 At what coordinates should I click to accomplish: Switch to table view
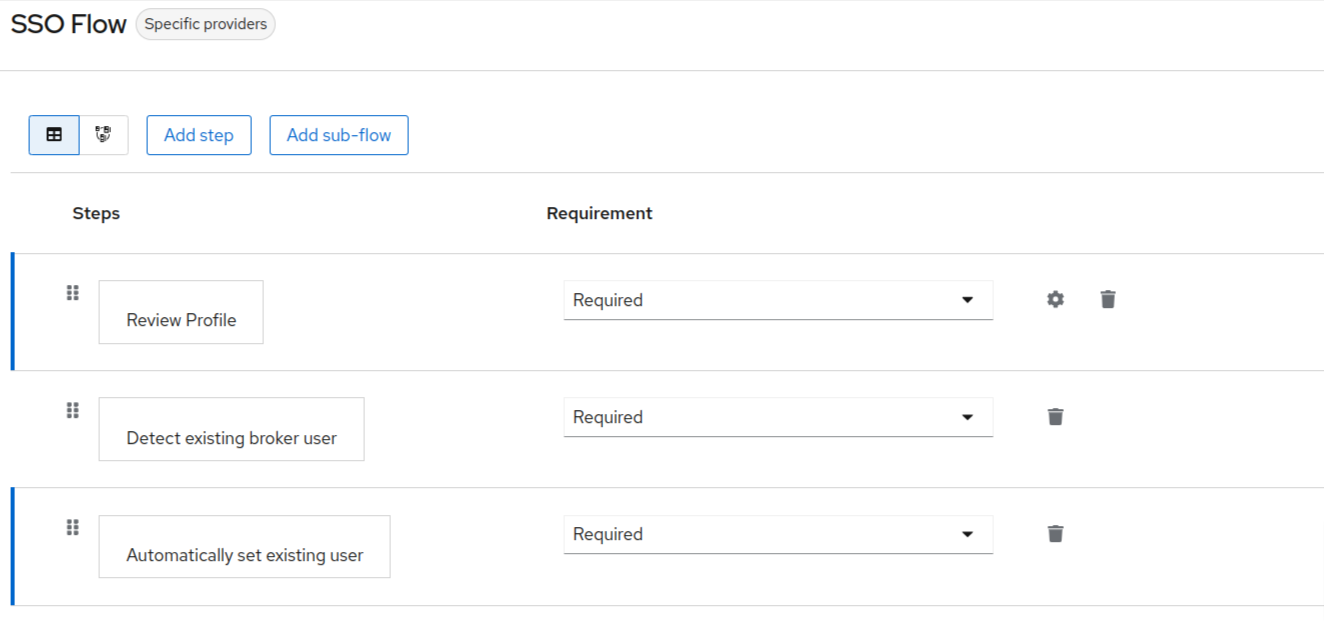point(54,135)
